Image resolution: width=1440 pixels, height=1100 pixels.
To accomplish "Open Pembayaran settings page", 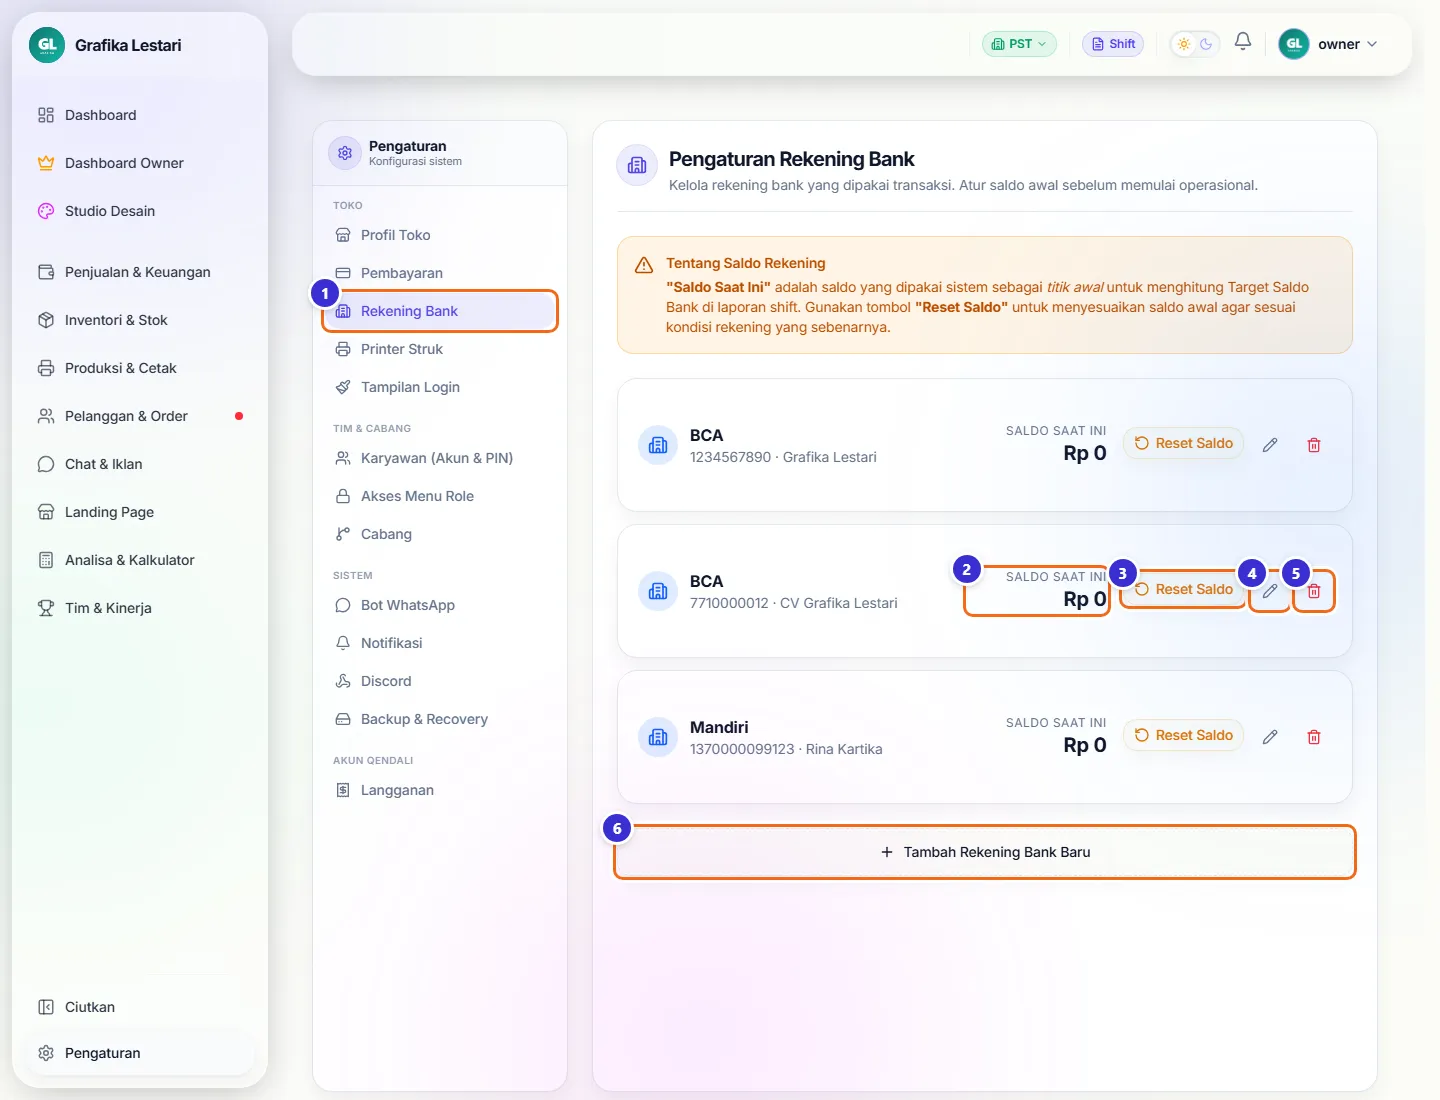I will [440, 273].
